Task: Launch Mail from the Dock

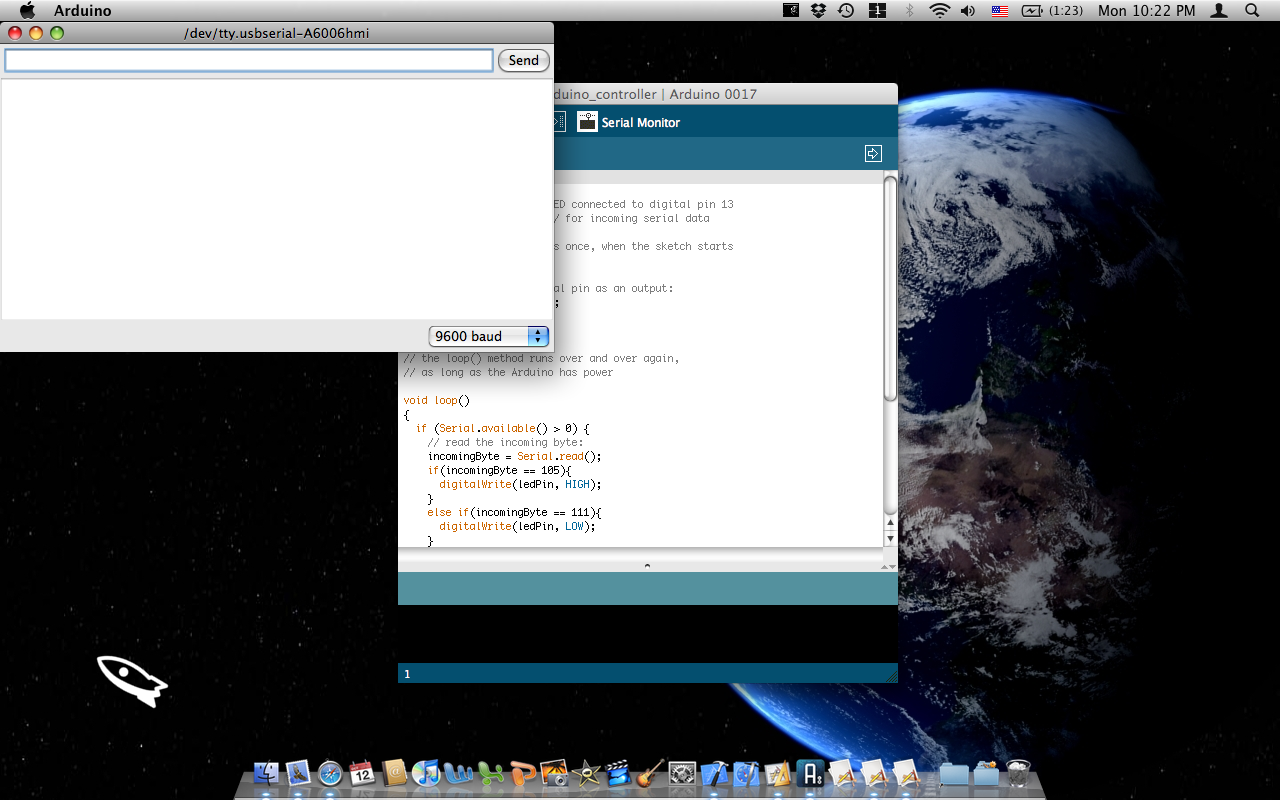Action: pyautogui.click(x=298, y=773)
